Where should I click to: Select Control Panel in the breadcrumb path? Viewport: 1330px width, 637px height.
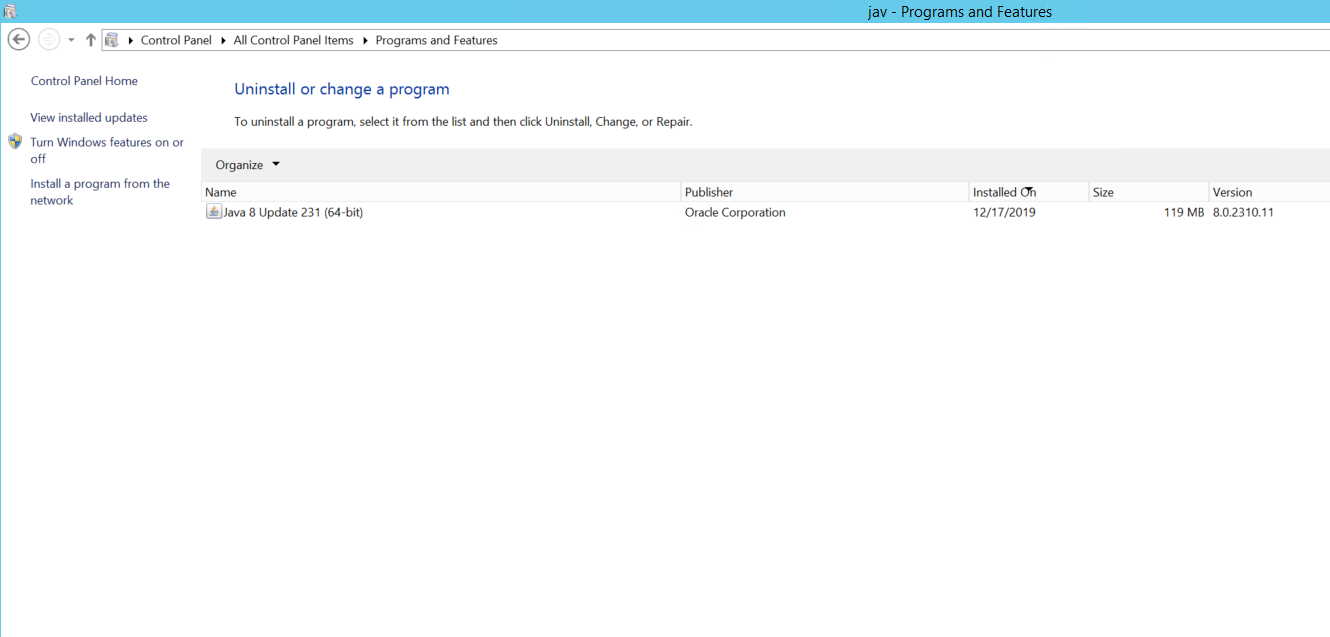coord(176,40)
